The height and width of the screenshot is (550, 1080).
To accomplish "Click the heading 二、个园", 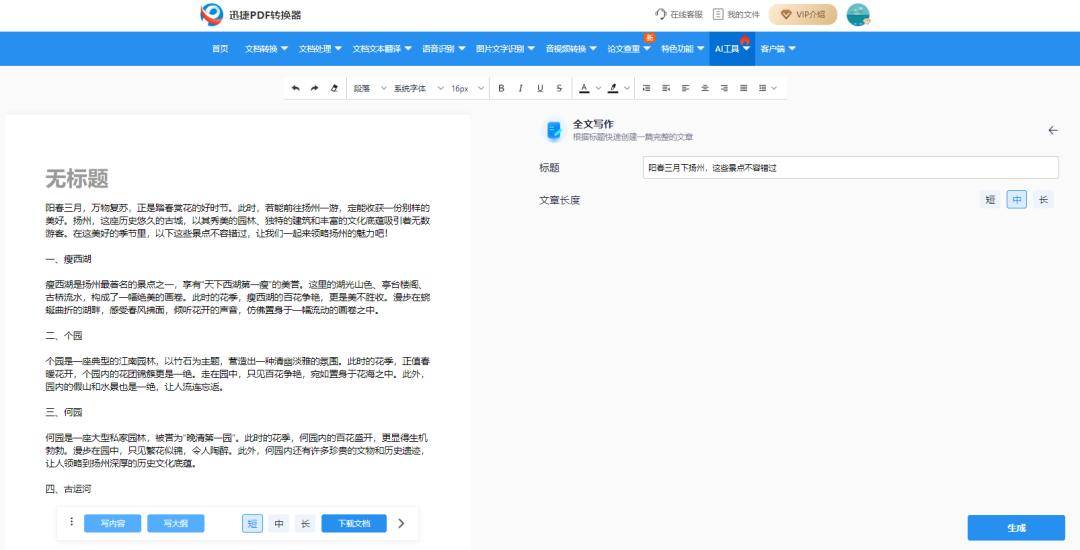I will [x=64, y=336].
